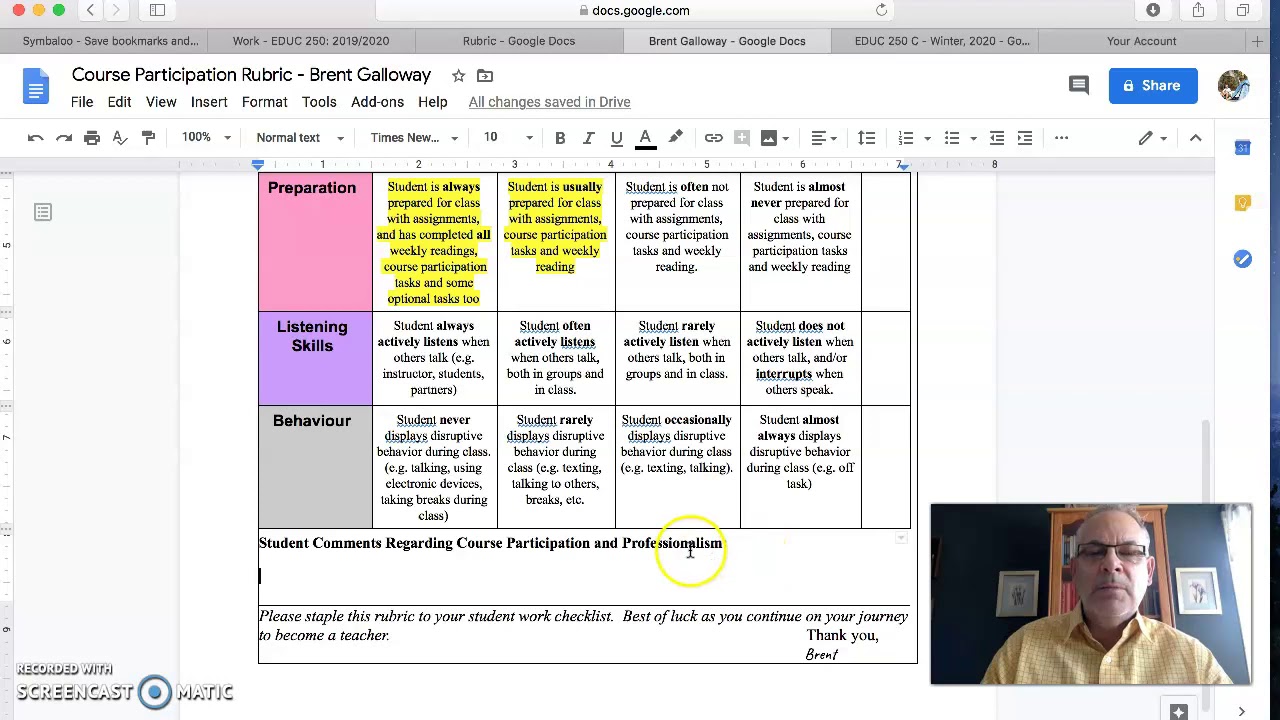1280x720 pixels.
Task: Expand the numbered list options arrow
Action: coord(927,138)
